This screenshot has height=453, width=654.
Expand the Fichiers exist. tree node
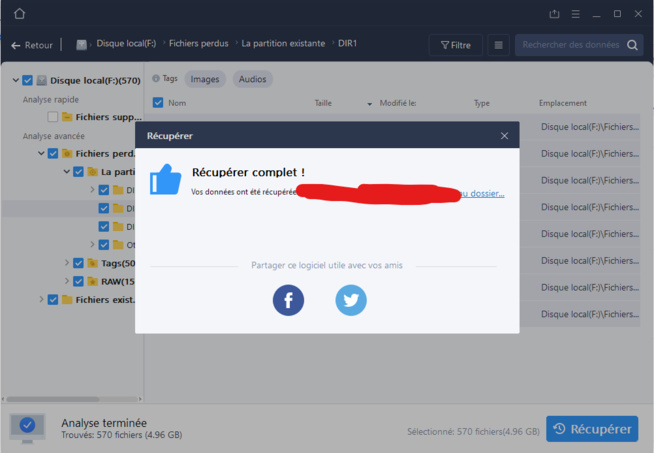point(41,299)
